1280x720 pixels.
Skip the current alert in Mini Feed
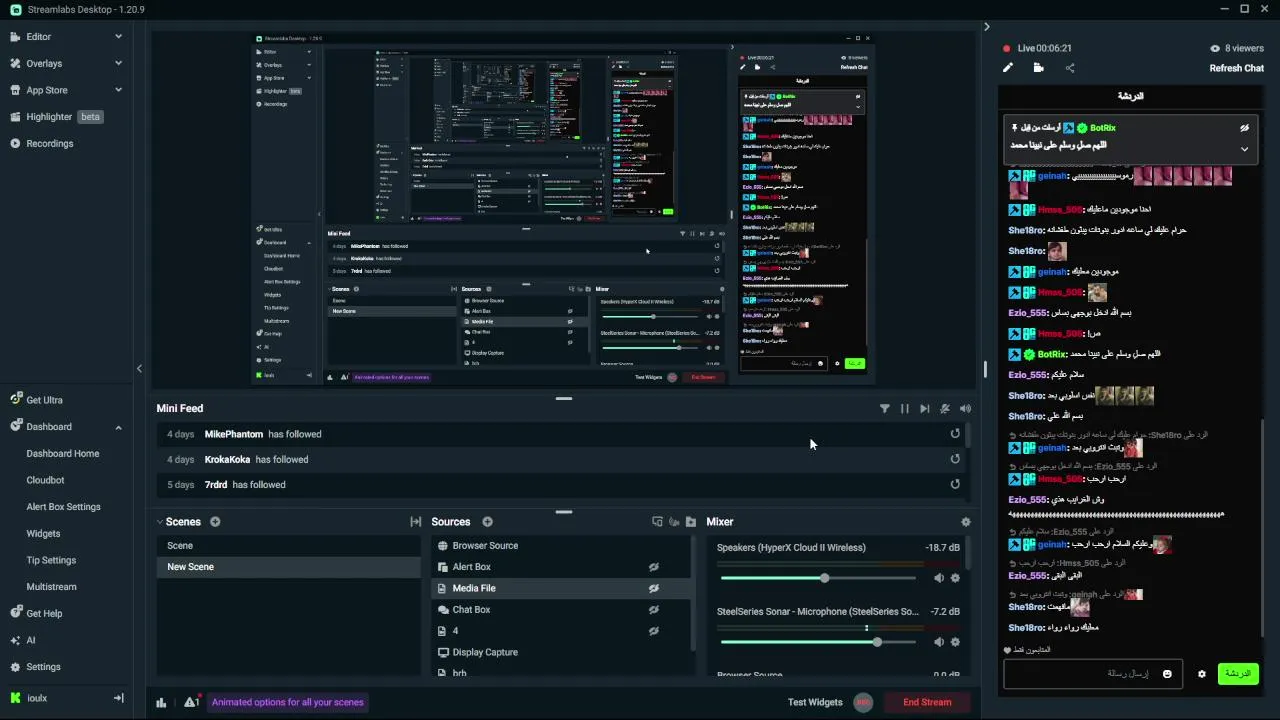point(925,408)
